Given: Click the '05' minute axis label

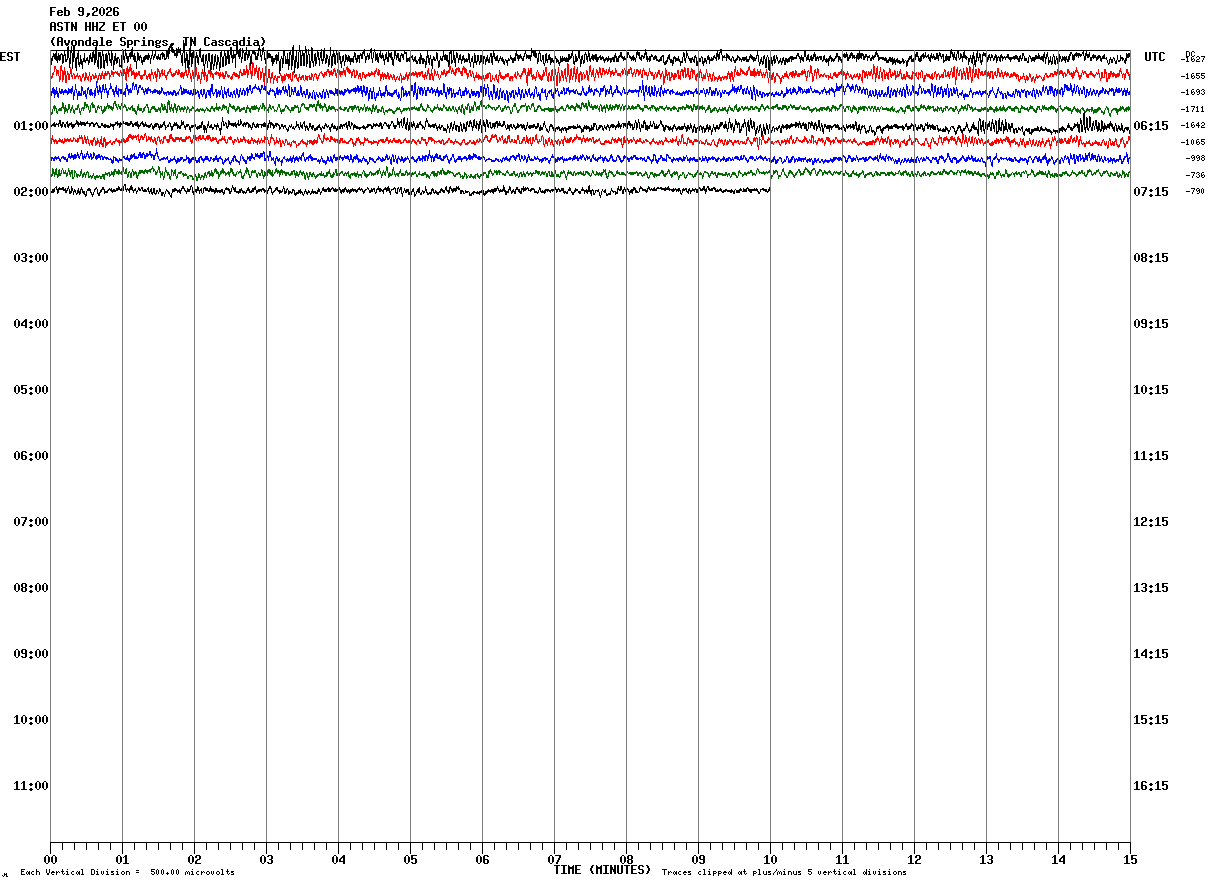Looking at the screenshot, I should [x=410, y=860].
